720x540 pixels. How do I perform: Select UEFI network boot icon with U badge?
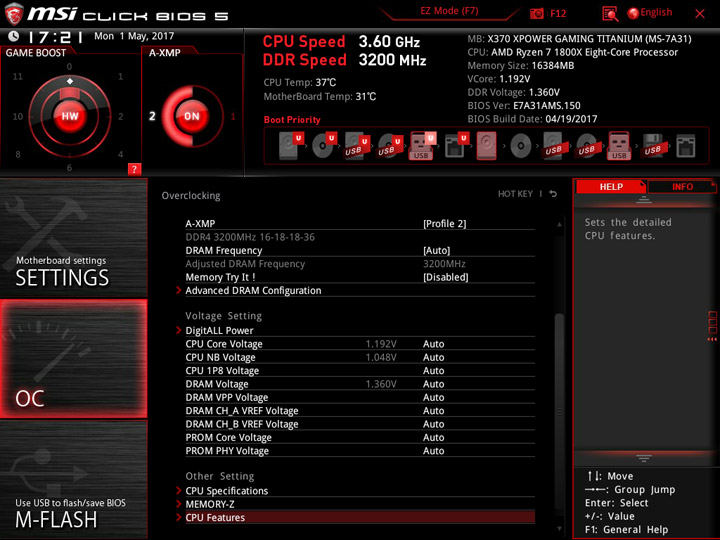point(456,146)
